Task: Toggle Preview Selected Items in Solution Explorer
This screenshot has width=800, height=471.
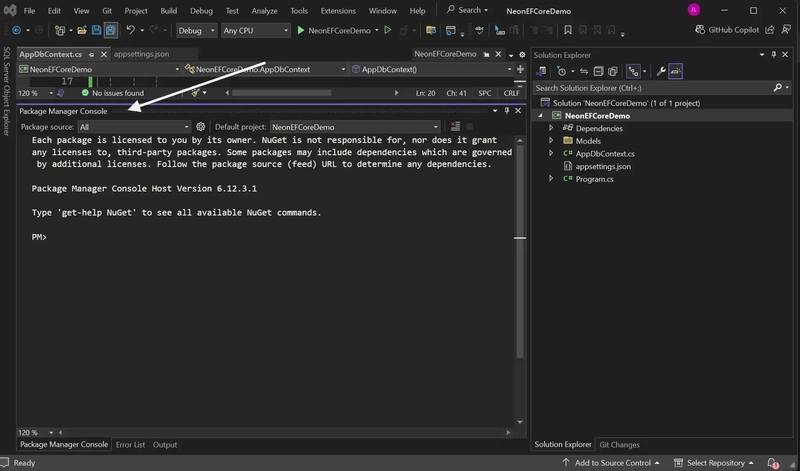Action: tap(676, 71)
